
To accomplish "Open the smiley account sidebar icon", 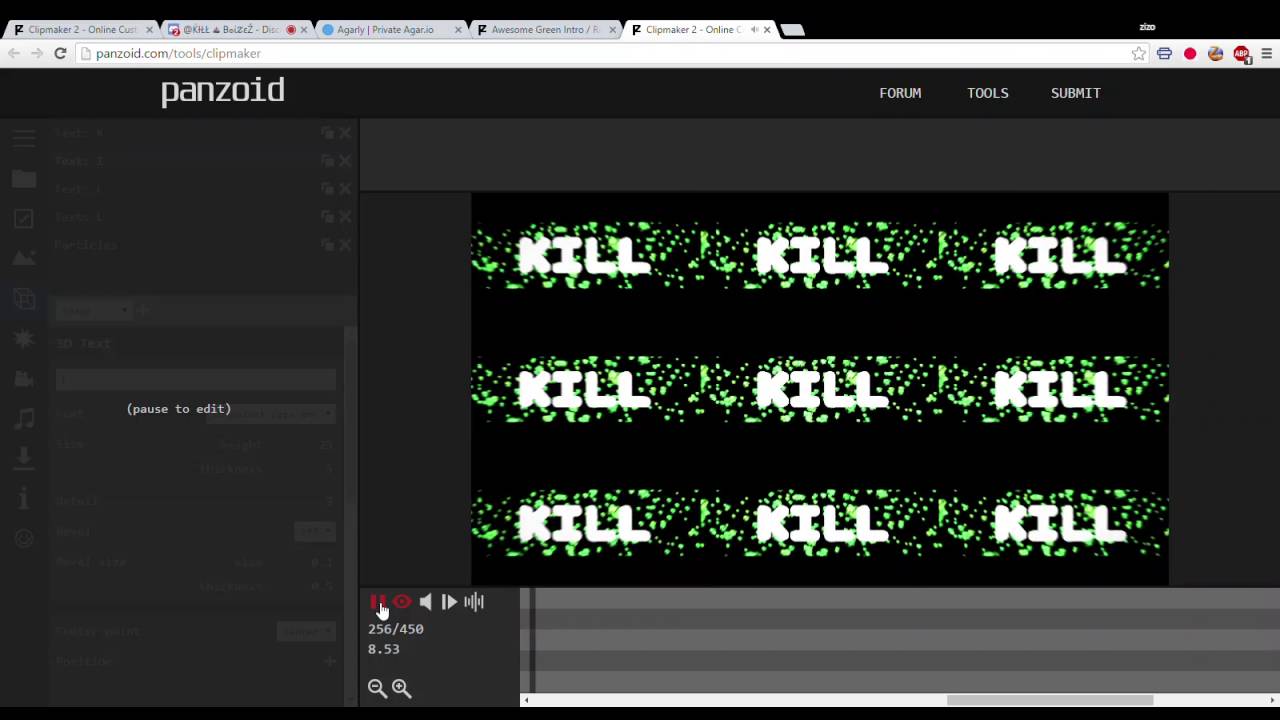I will tap(24, 538).
